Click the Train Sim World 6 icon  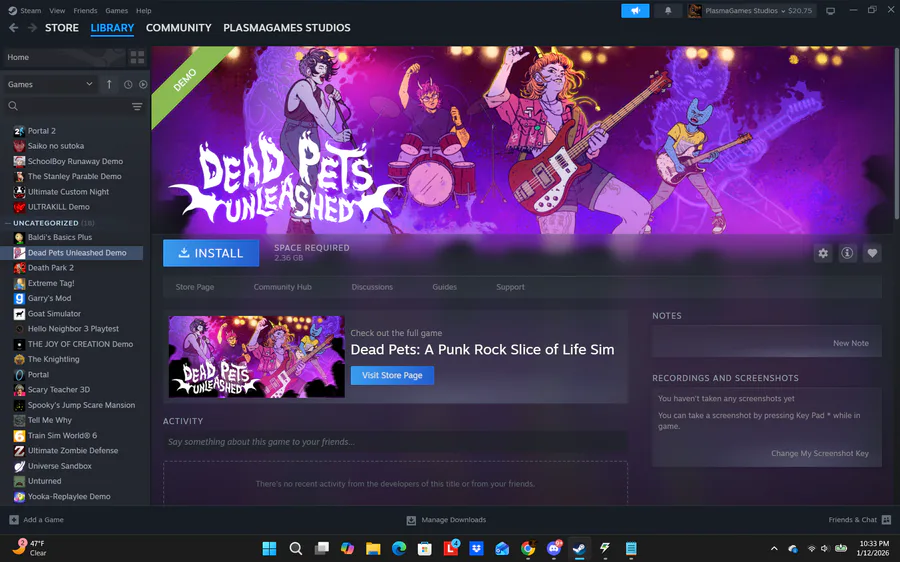tap(19, 435)
